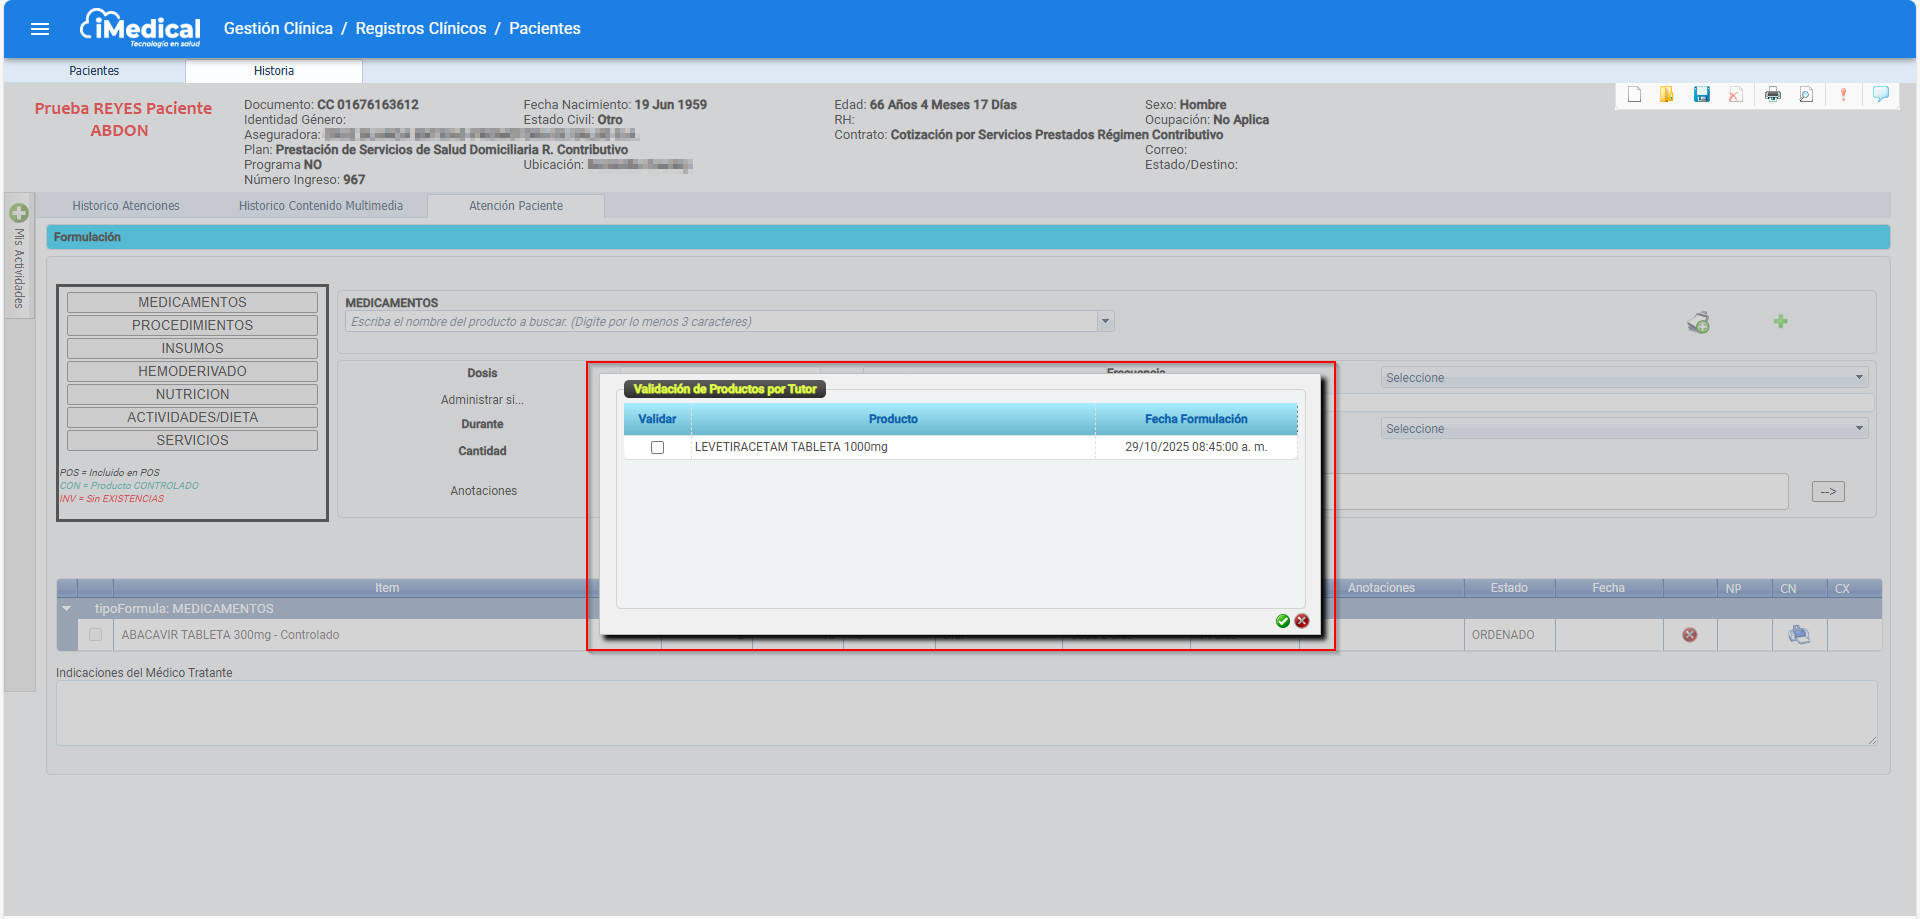The width and height of the screenshot is (1920, 919).
Task: Cancel the dialog with the red X icon
Action: pyautogui.click(x=1302, y=621)
